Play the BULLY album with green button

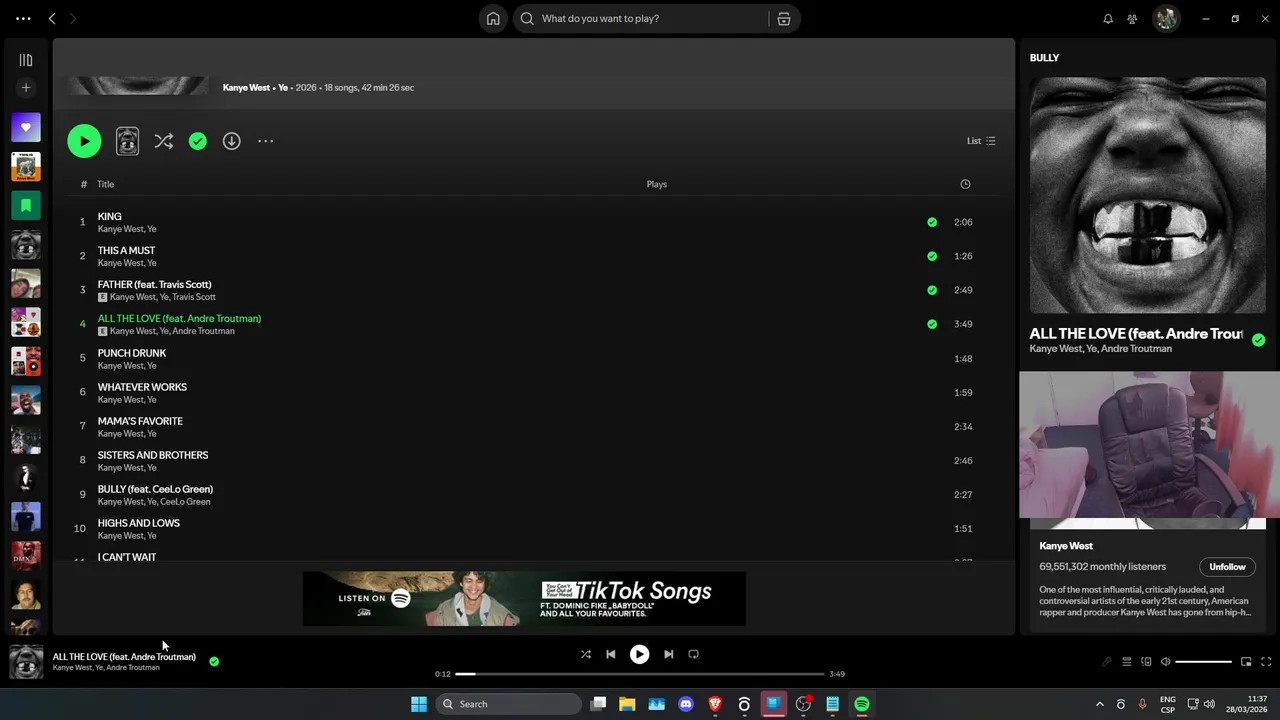[x=84, y=141]
